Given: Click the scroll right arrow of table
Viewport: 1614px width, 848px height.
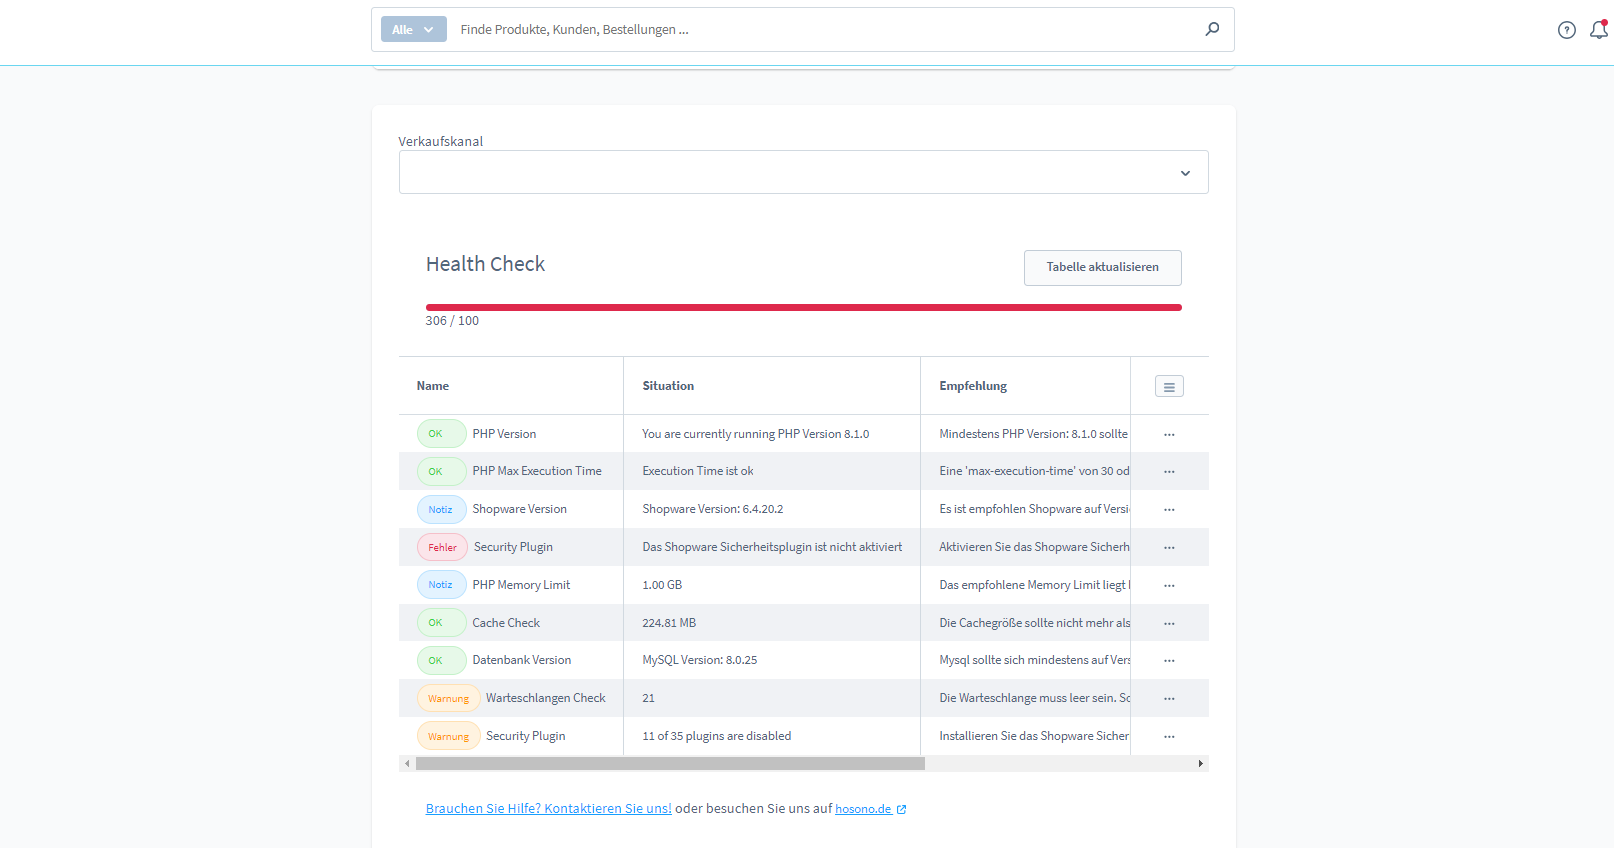Looking at the screenshot, I should [x=1201, y=764].
